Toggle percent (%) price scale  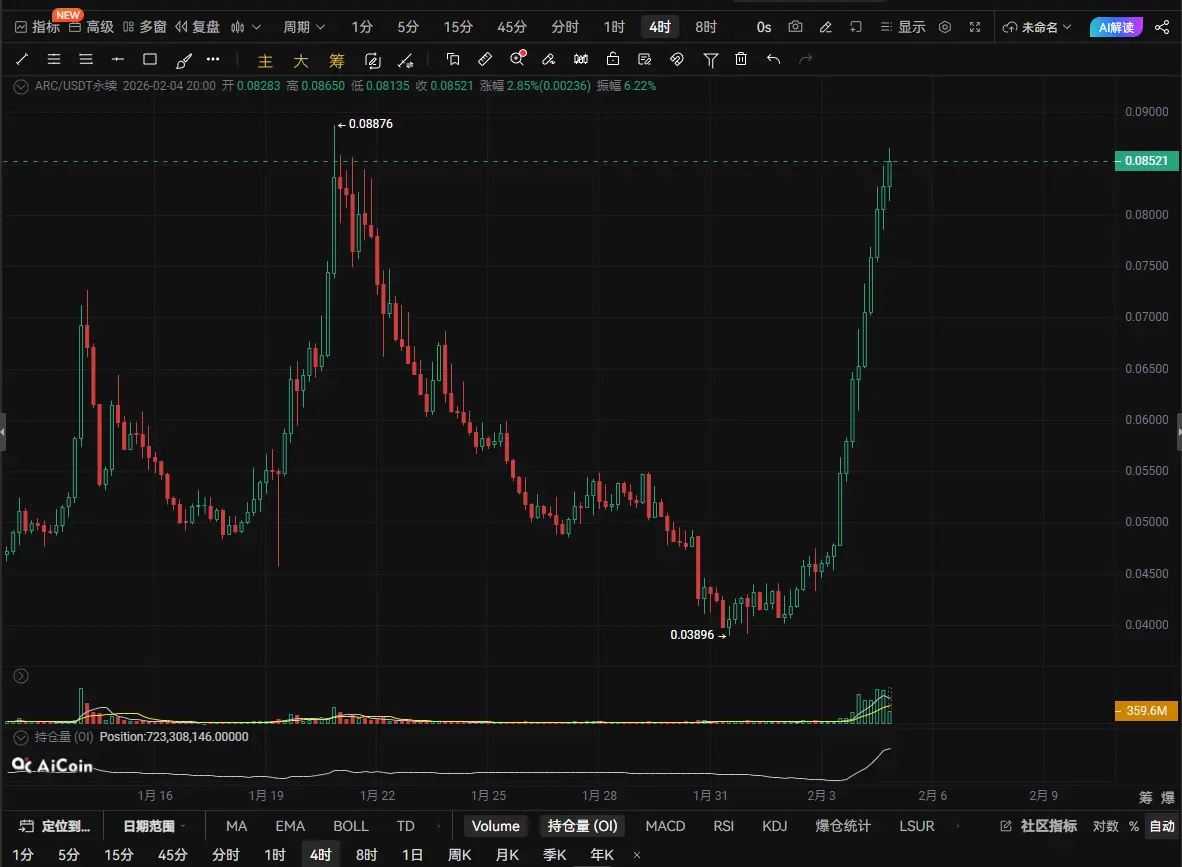coord(1133,826)
